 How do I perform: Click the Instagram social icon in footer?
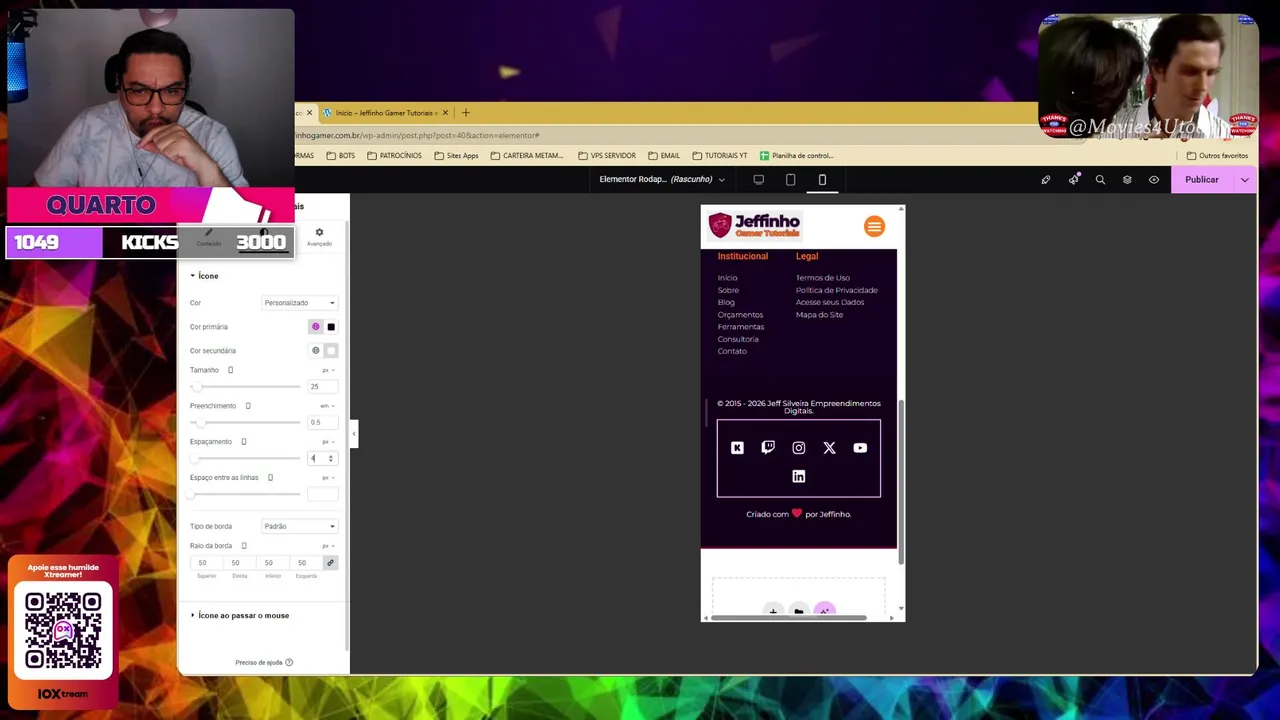[799, 448]
